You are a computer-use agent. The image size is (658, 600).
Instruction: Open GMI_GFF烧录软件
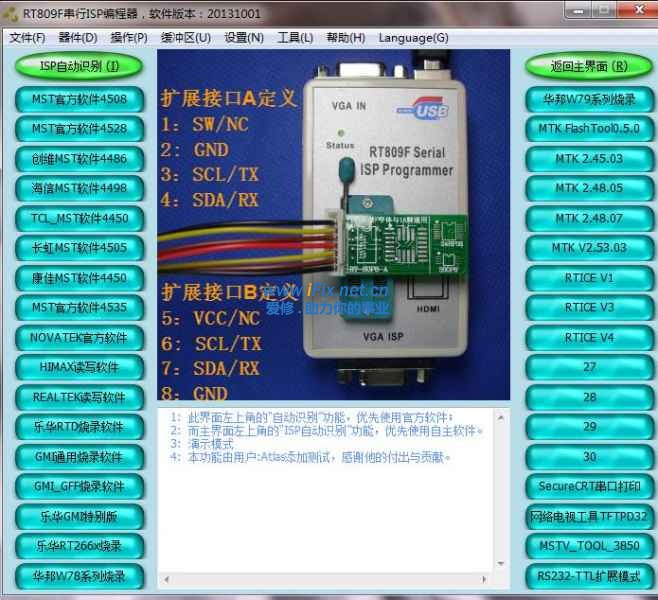coord(79,487)
